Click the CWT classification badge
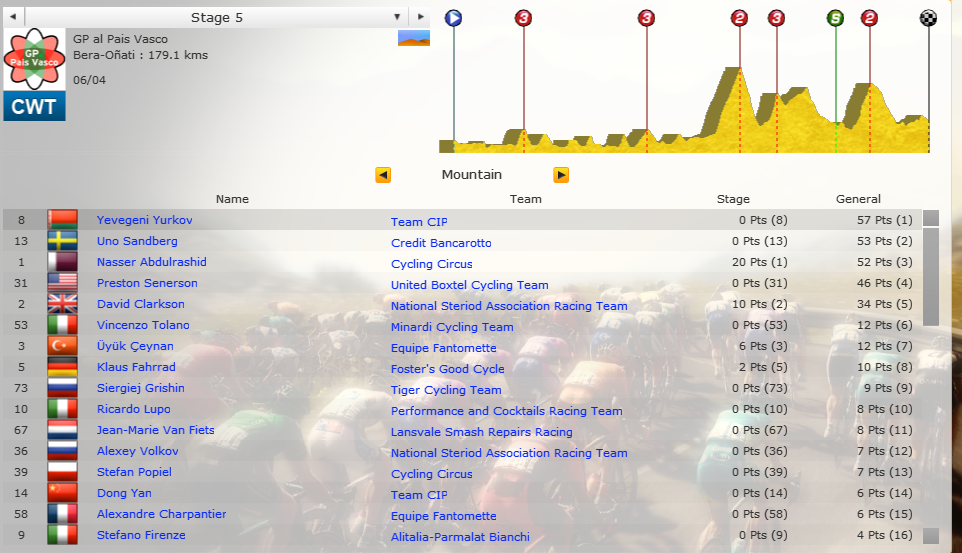The height and width of the screenshot is (553, 962). (x=34, y=106)
